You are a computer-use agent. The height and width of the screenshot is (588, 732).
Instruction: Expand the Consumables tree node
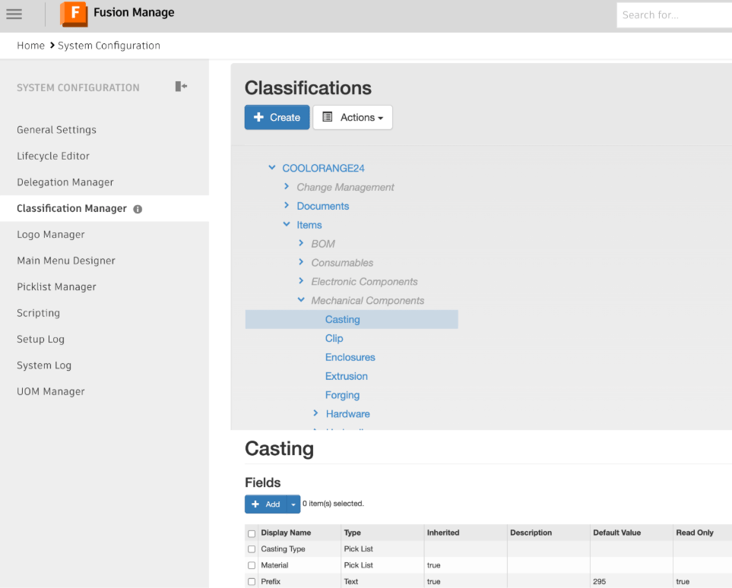(x=301, y=262)
